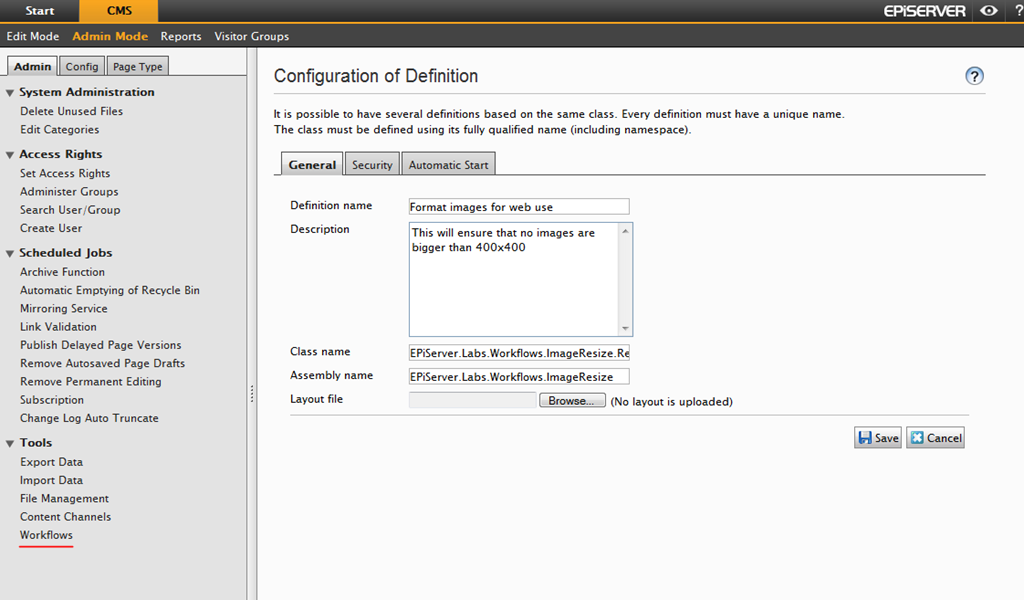Switch to the Security tab

[x=372, y=165]
